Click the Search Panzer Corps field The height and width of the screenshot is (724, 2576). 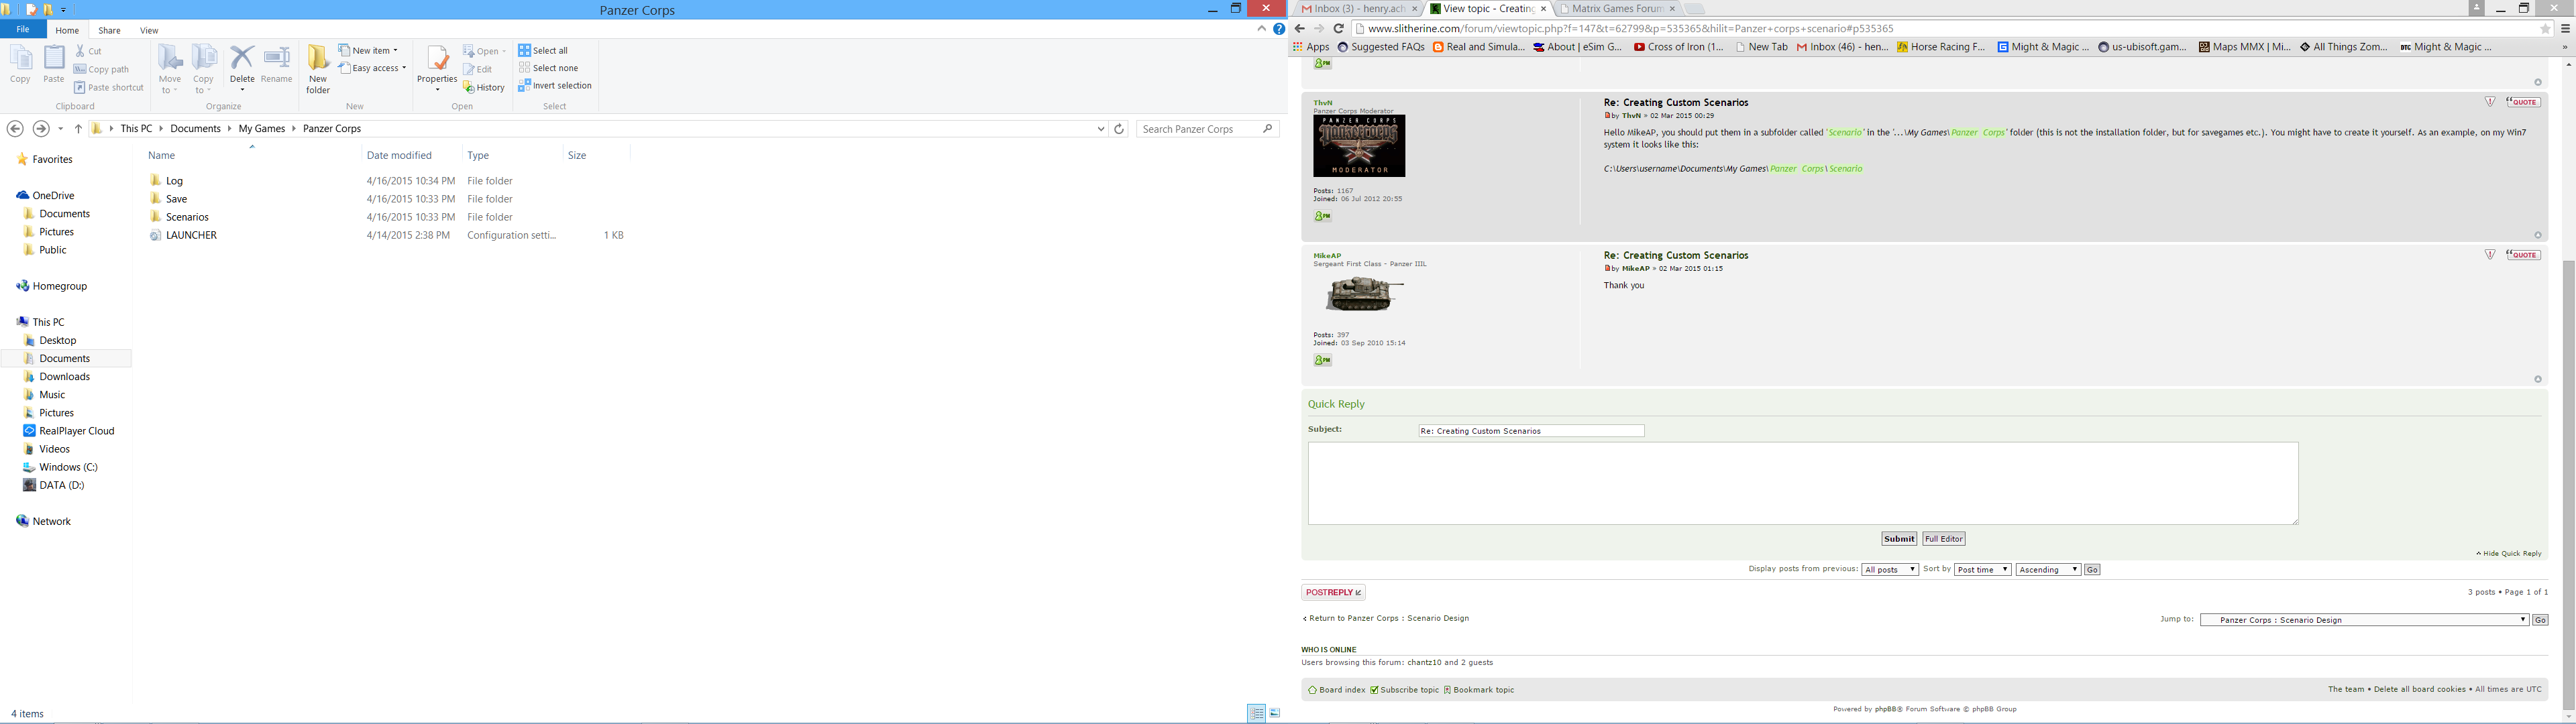pyautogui.click(x=1207, y=129)
